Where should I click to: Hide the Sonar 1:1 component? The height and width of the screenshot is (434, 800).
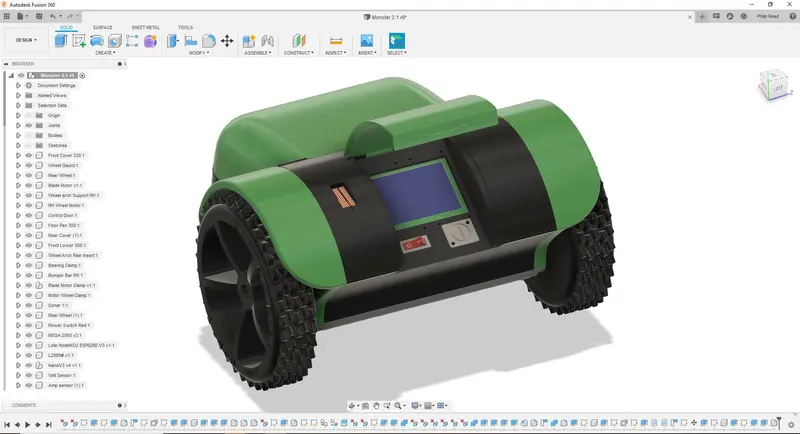(29, 305)
